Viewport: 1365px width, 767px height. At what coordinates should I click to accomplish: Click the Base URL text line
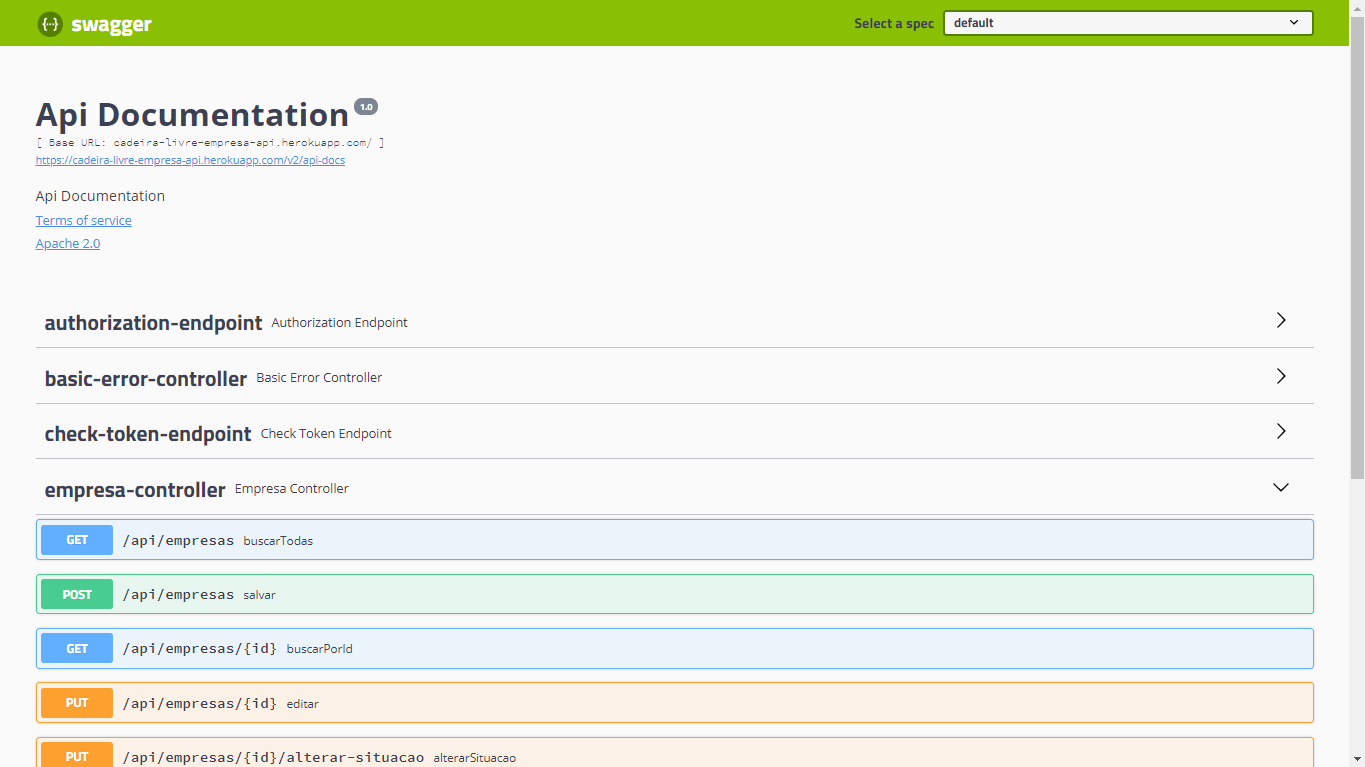(x=210, y=143)
